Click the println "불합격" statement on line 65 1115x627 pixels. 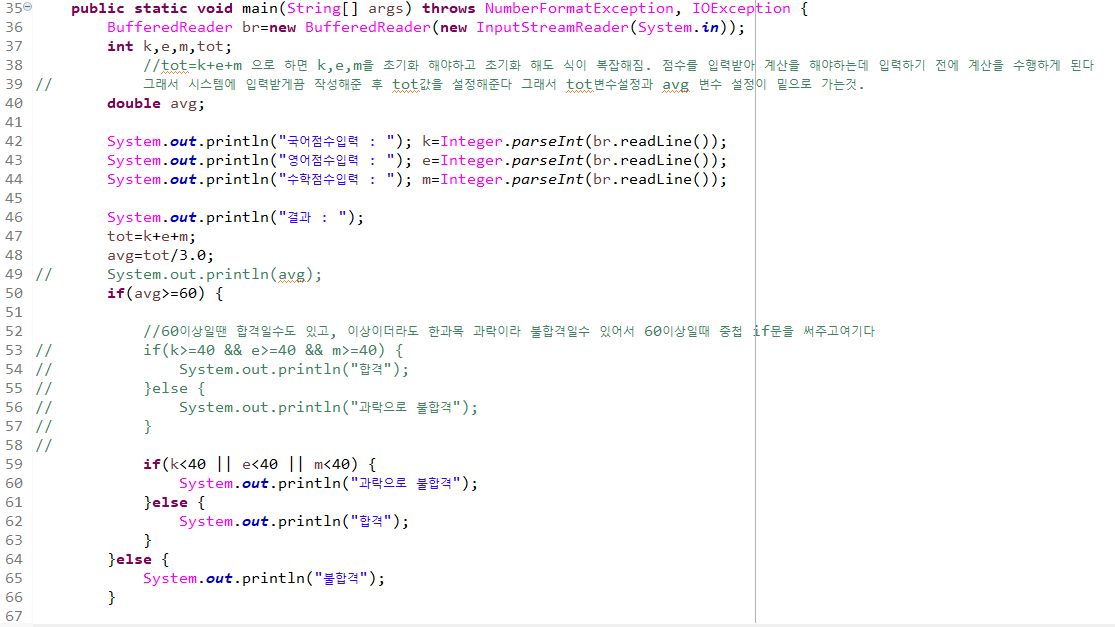tap(264, 579)
